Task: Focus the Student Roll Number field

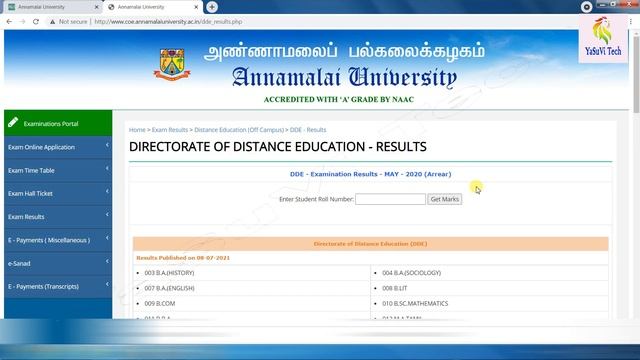Action: tap(390, 199)
